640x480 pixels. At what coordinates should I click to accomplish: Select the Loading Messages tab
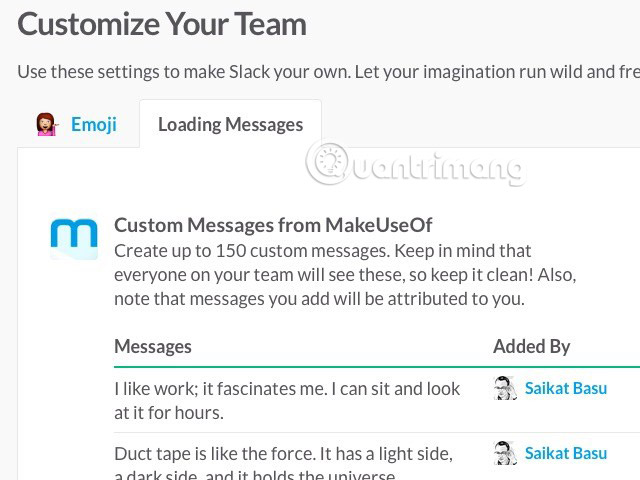(230, 125)
